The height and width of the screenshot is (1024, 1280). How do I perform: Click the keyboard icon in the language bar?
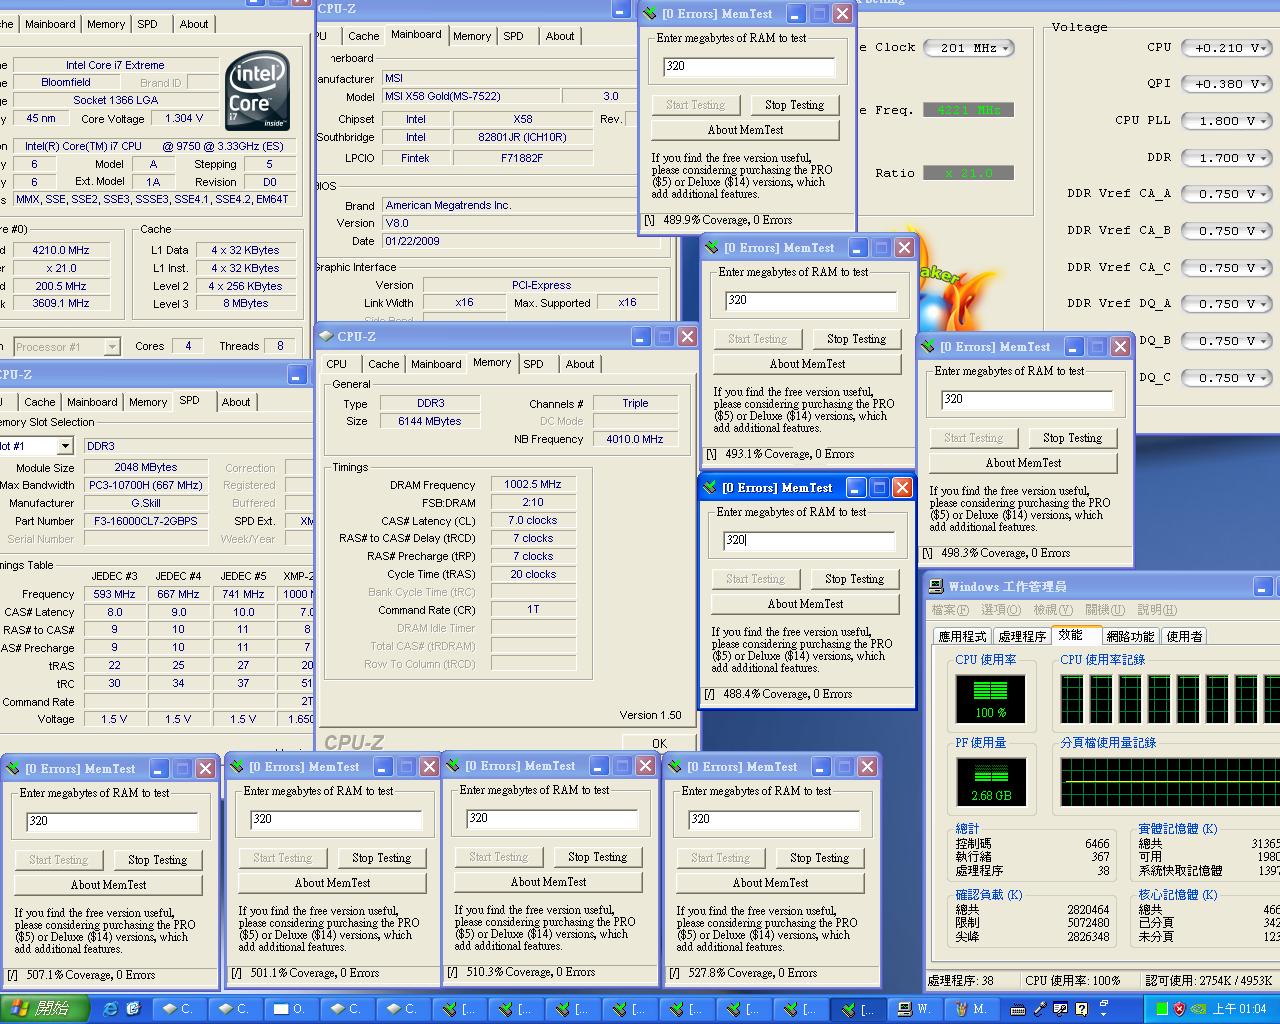(1018, 1009)
